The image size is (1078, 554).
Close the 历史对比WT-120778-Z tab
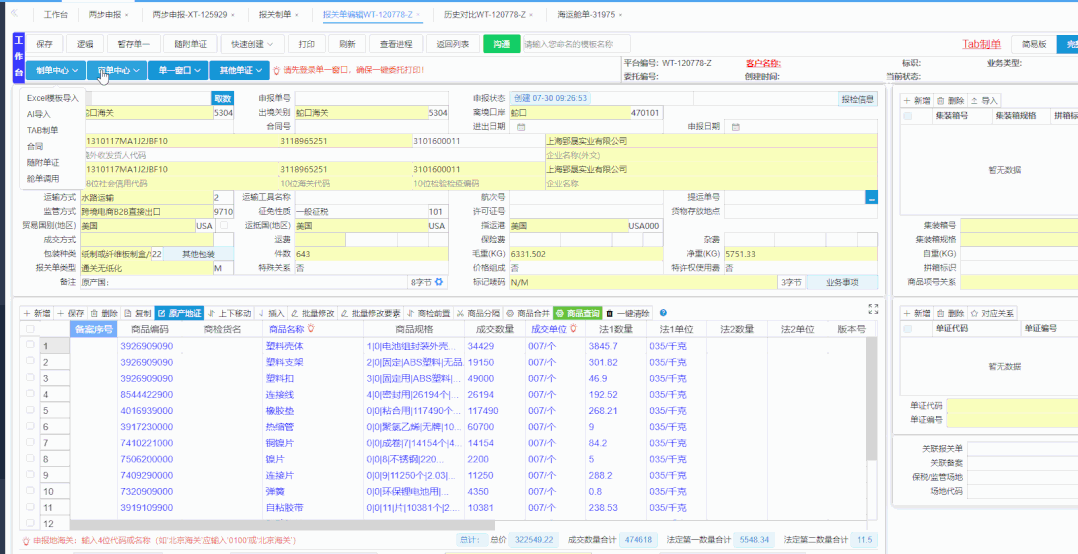pyautogui.click(x=532, y=14)
